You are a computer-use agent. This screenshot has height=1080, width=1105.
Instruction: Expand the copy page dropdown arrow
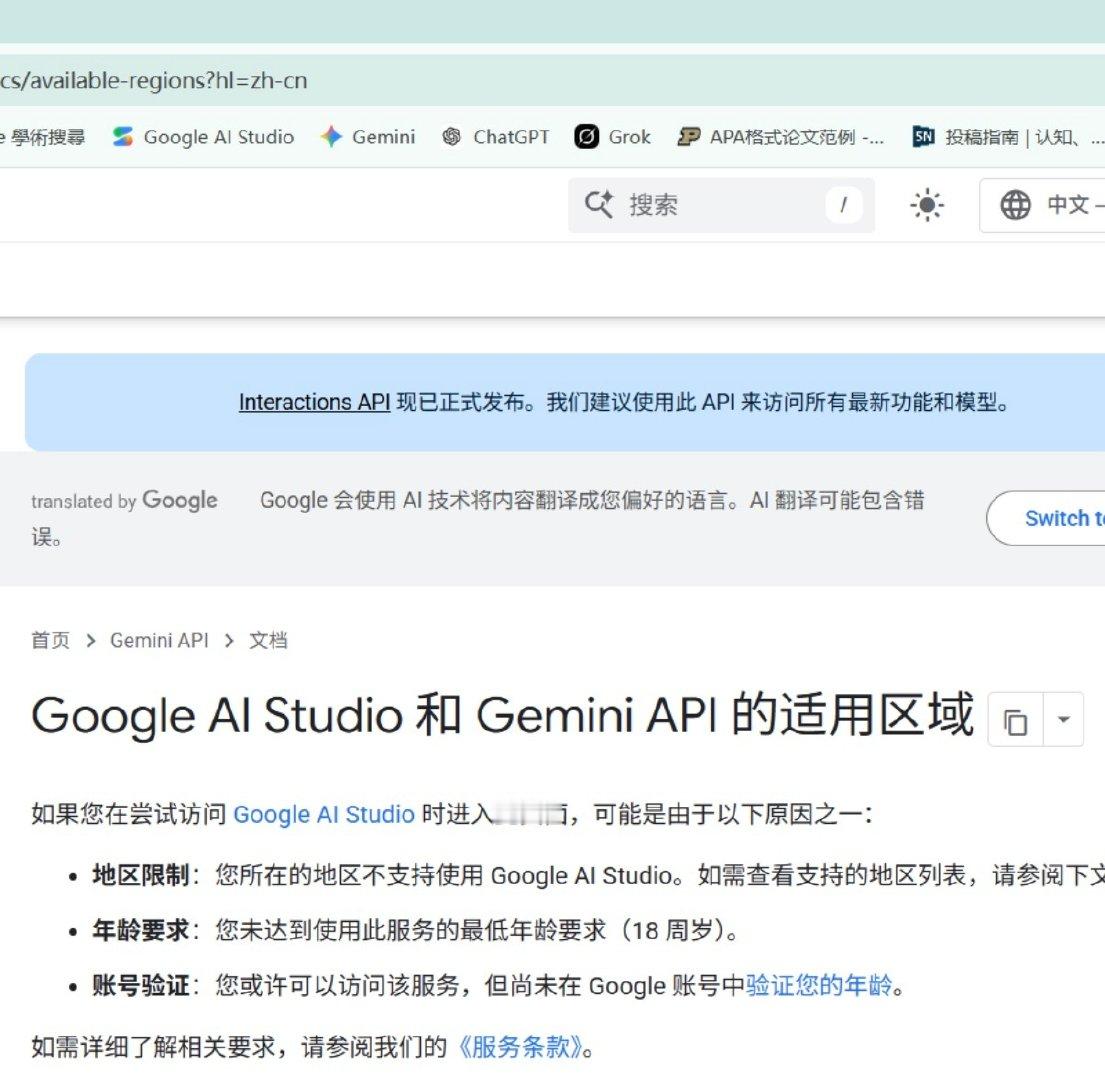(x=1063, y=720)
